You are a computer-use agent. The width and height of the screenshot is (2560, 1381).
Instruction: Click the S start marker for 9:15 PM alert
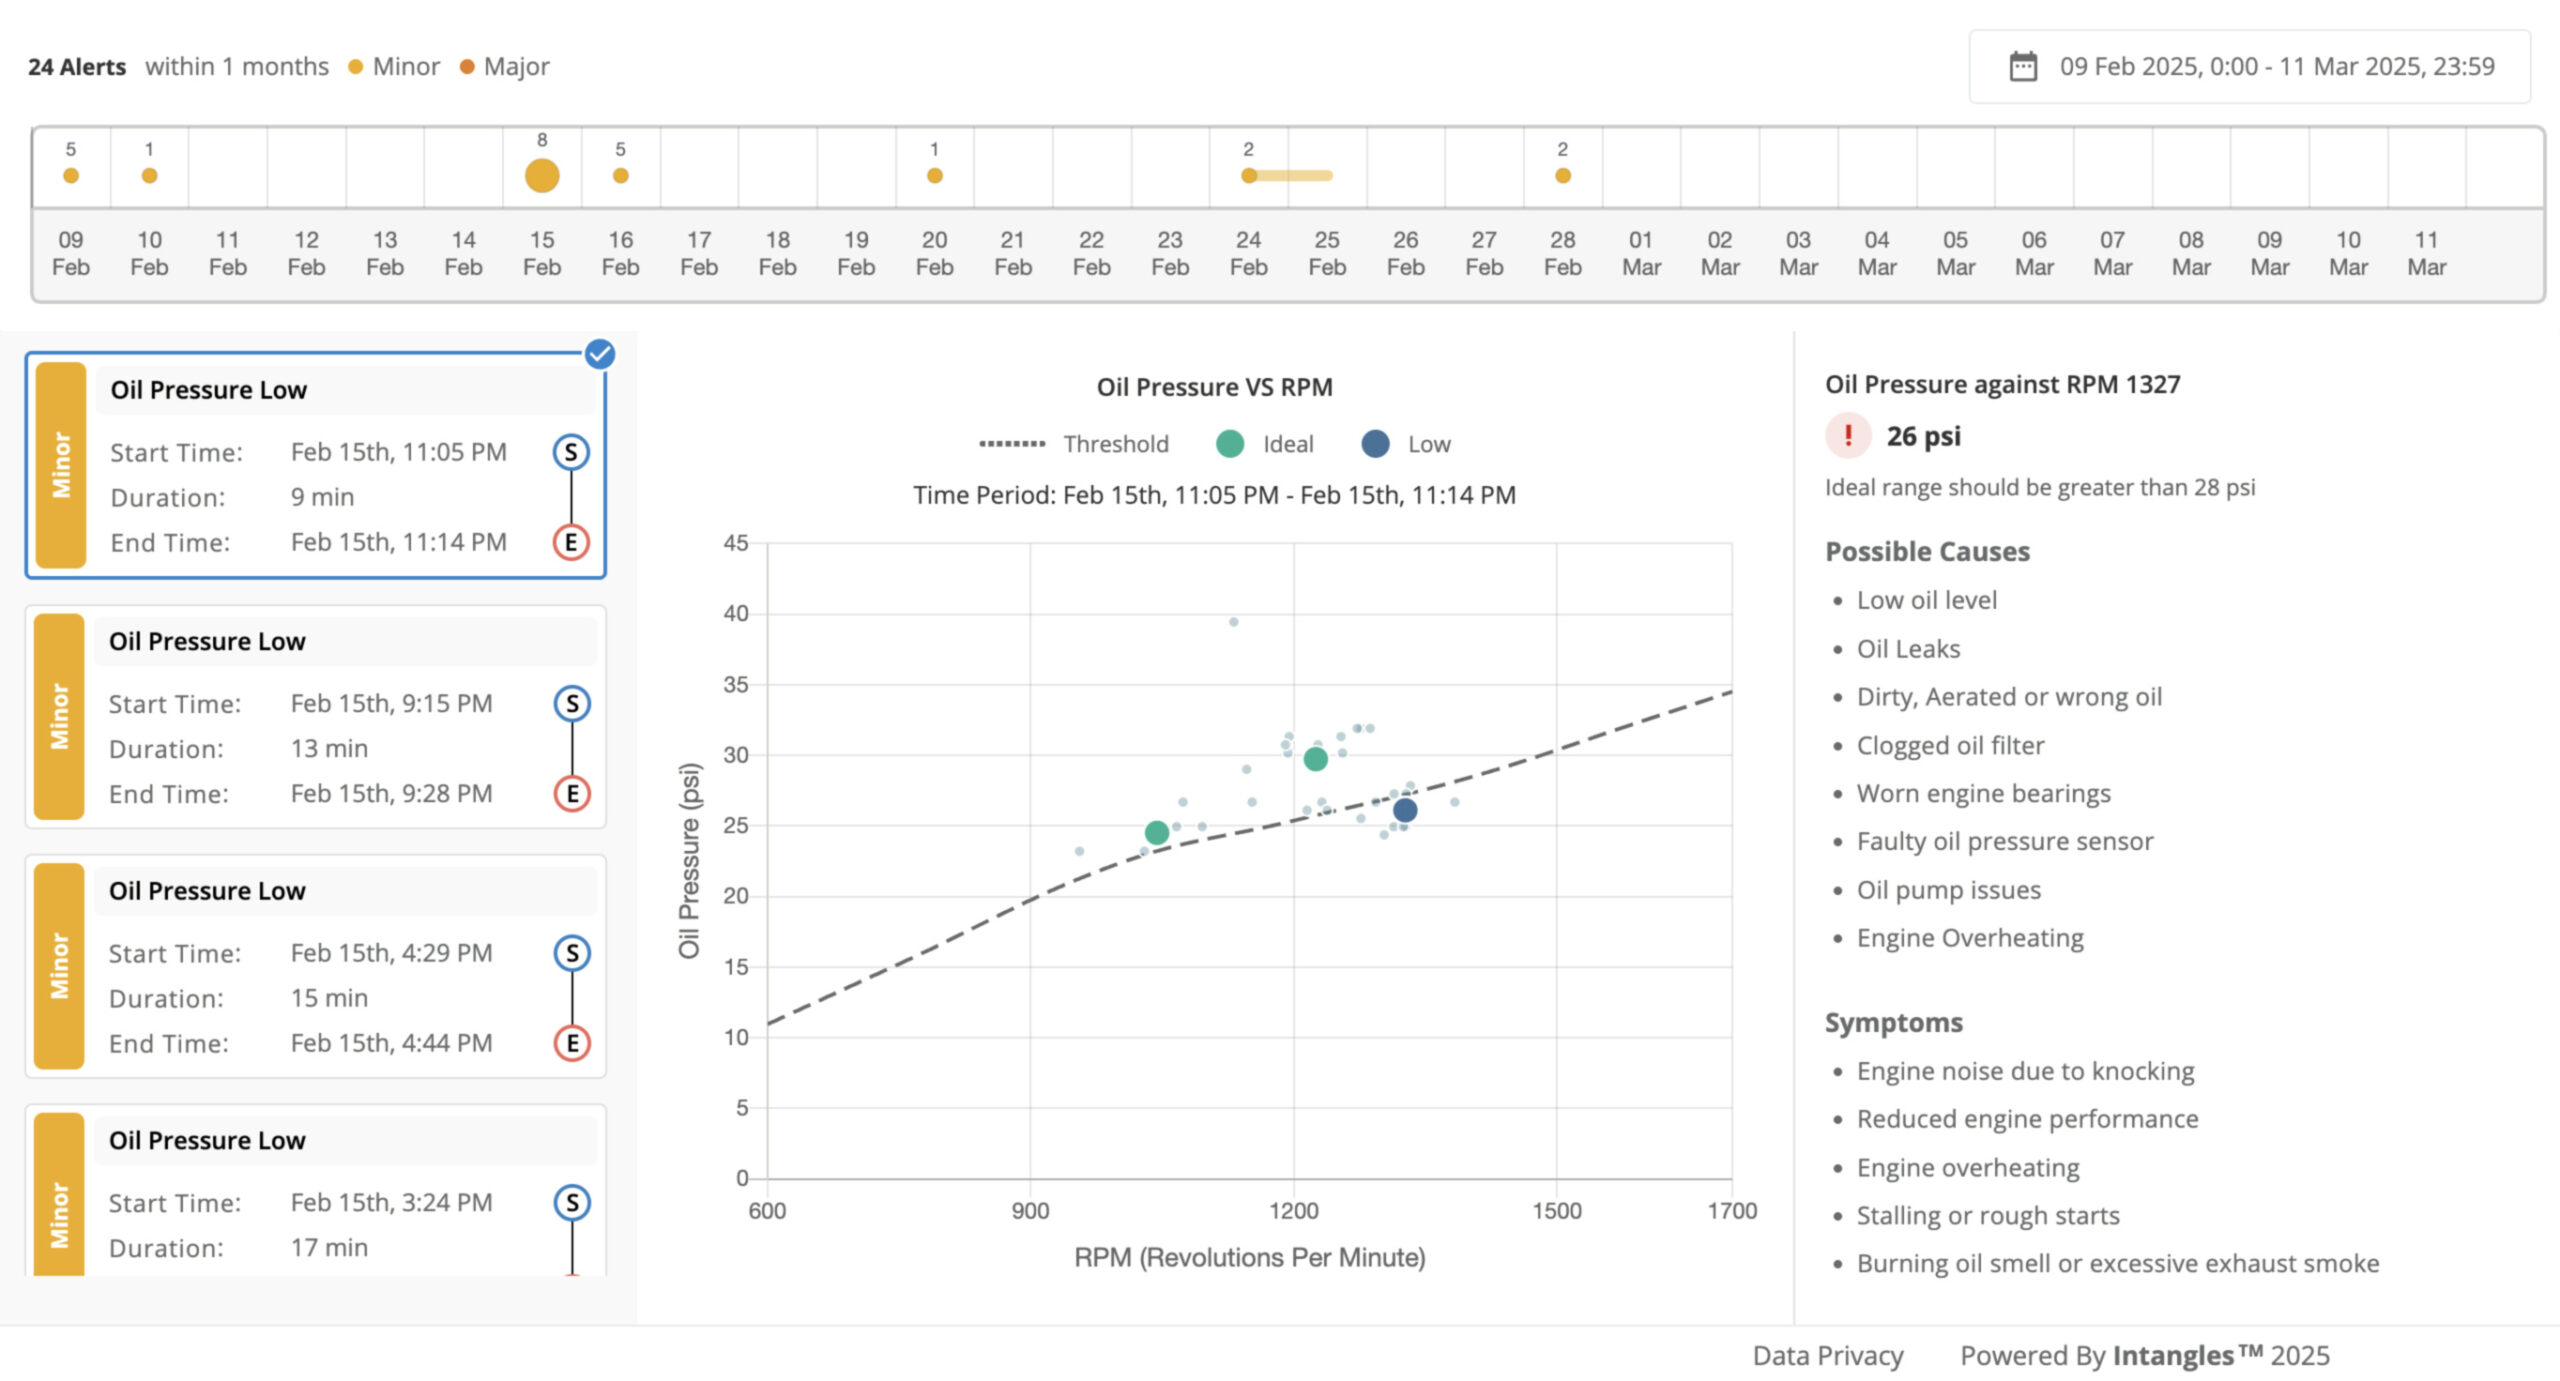pos(572,704)
